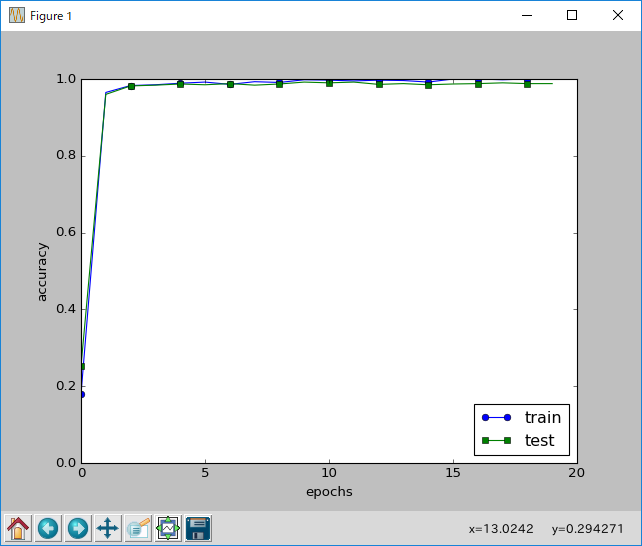This screenshot has width=642, height=546.
Task: Go forward to next view arrow
Action: (x=78, y=528)
